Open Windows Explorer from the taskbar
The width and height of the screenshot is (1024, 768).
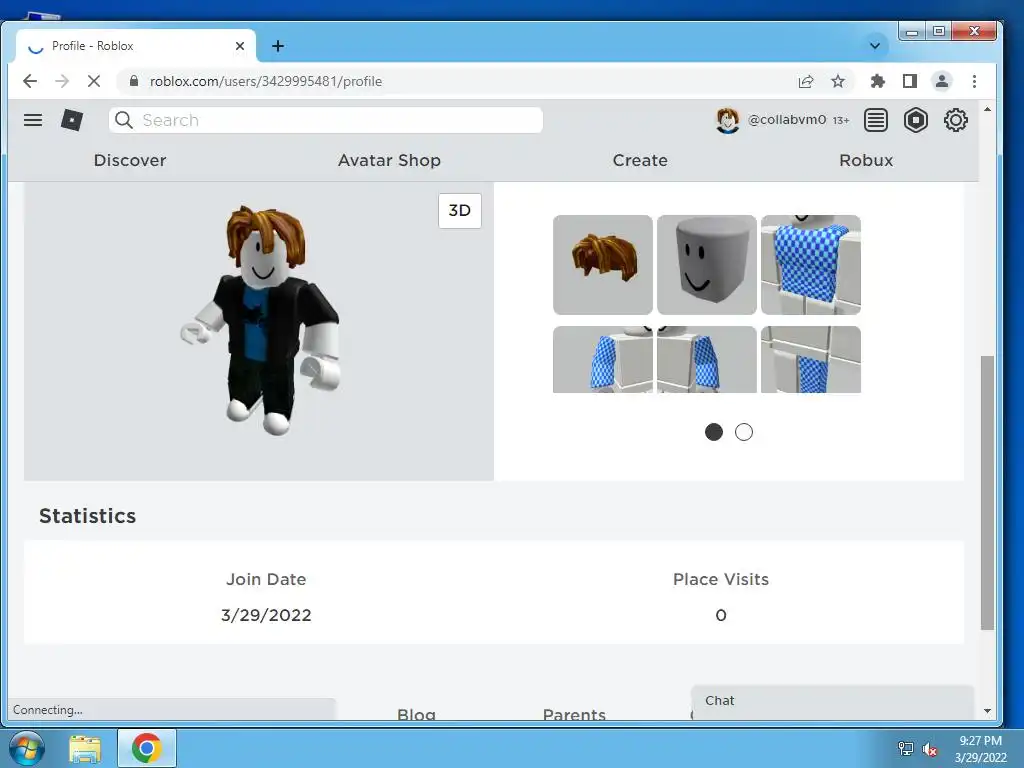click(x=85, y=749)
